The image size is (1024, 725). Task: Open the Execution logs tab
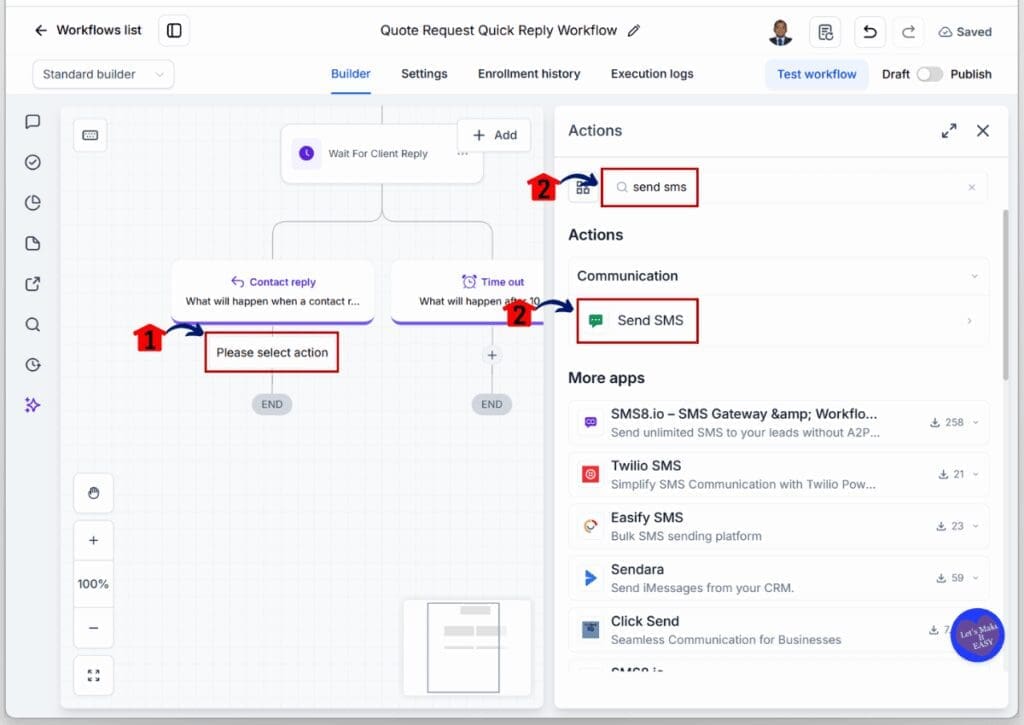(652, 74)
